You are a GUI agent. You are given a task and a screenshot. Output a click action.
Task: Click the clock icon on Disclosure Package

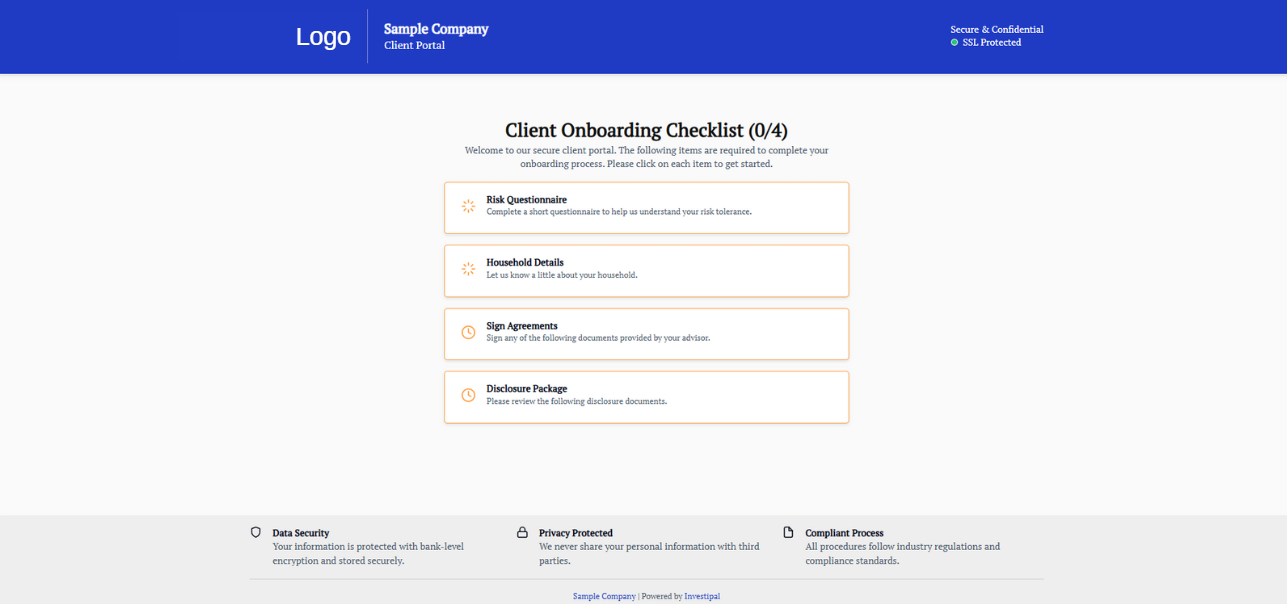[x=468, y=395]
